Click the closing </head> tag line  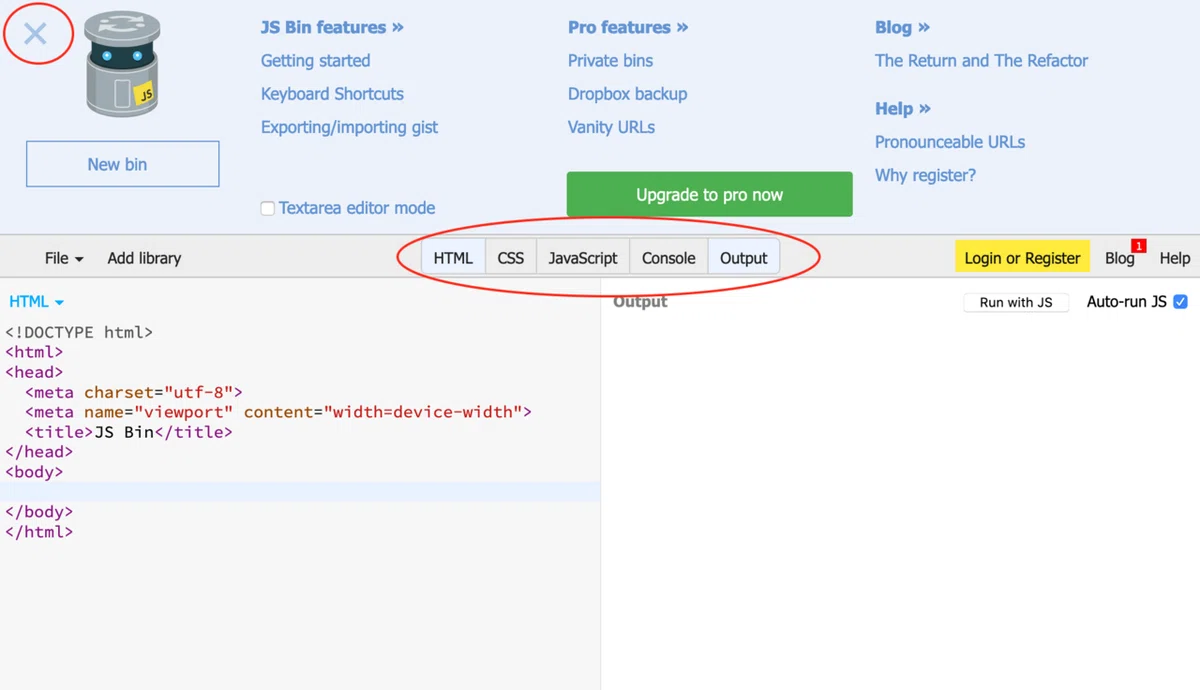[39, 452]
